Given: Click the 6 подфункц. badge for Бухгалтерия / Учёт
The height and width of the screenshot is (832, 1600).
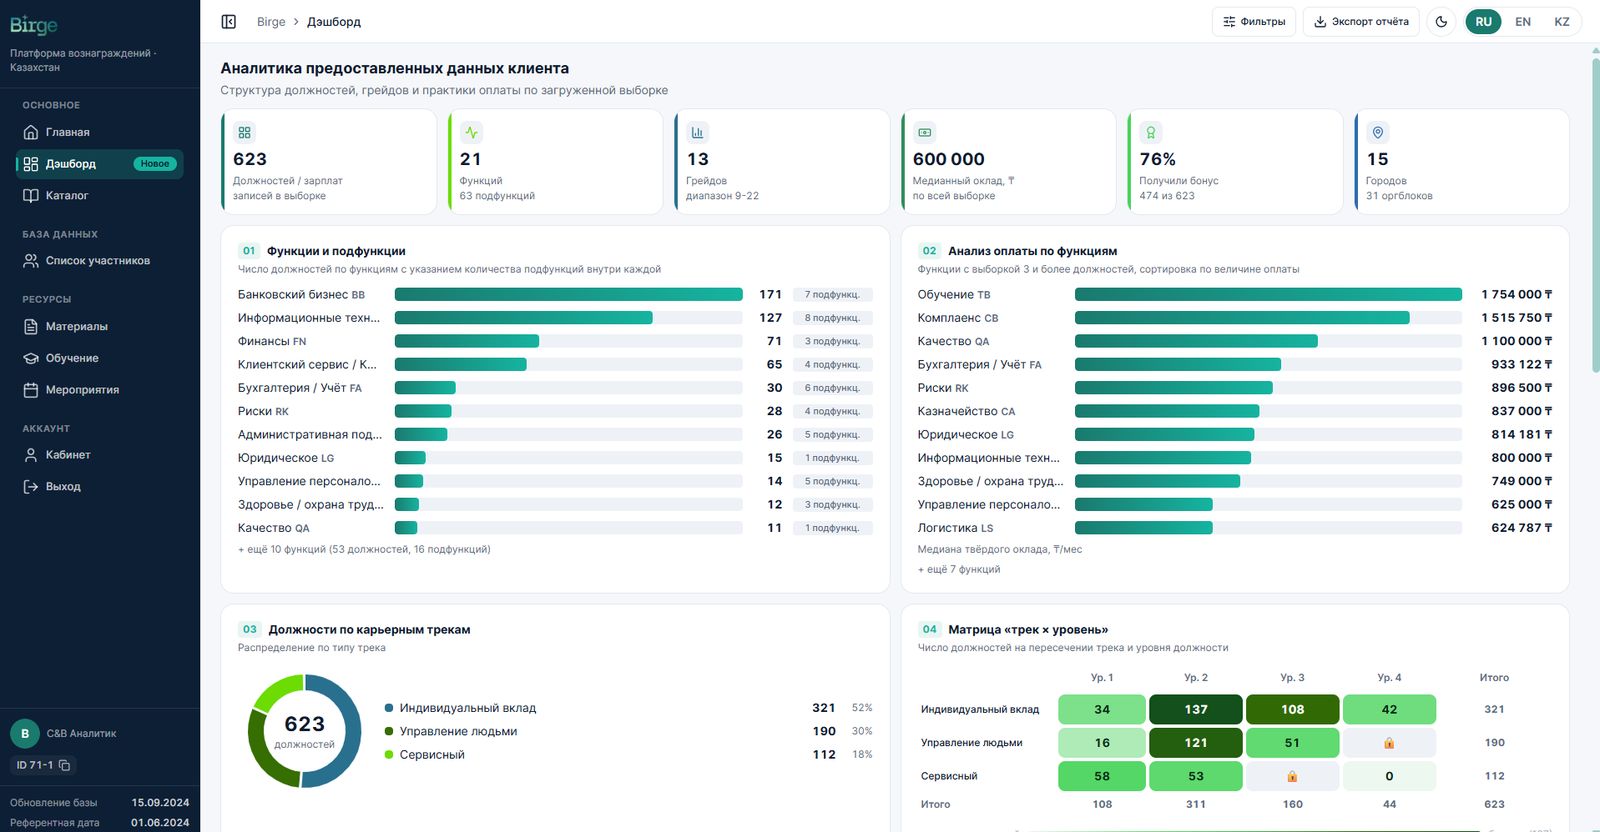Looking at the screenshot, I should [x=832, y=388].
